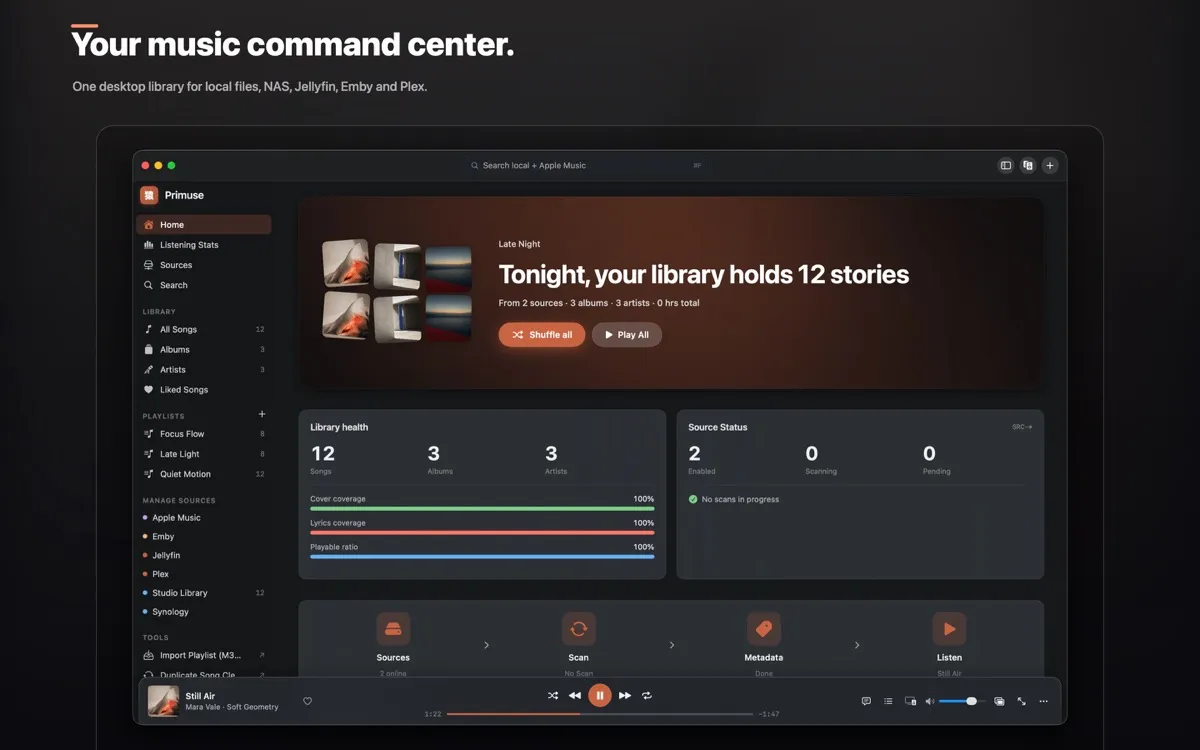Add a new playlist with the plus icon
The width and height of the screenshot is (1200, 750).
pyautogui.click(x=262, y=414)
